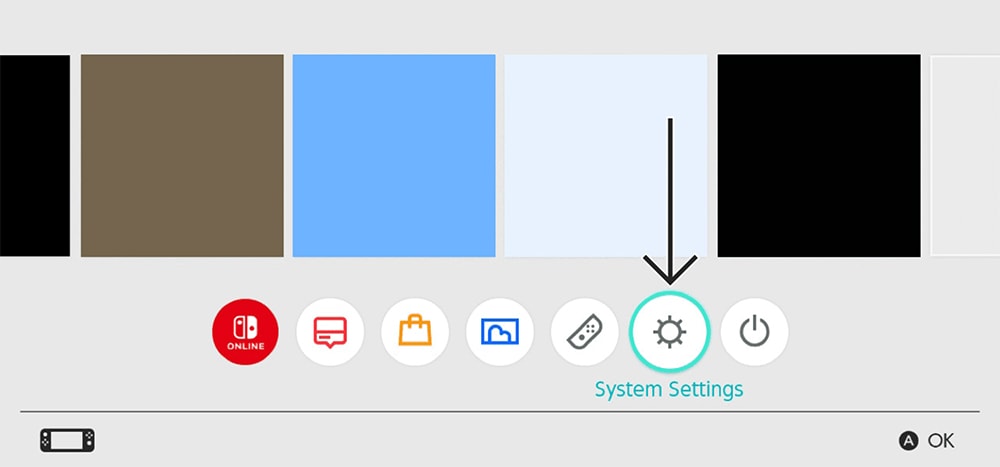The width and height of the screenshot is (1000, 467).
Task: Click the circled A button glyph
Action: [x=908, y=441]
